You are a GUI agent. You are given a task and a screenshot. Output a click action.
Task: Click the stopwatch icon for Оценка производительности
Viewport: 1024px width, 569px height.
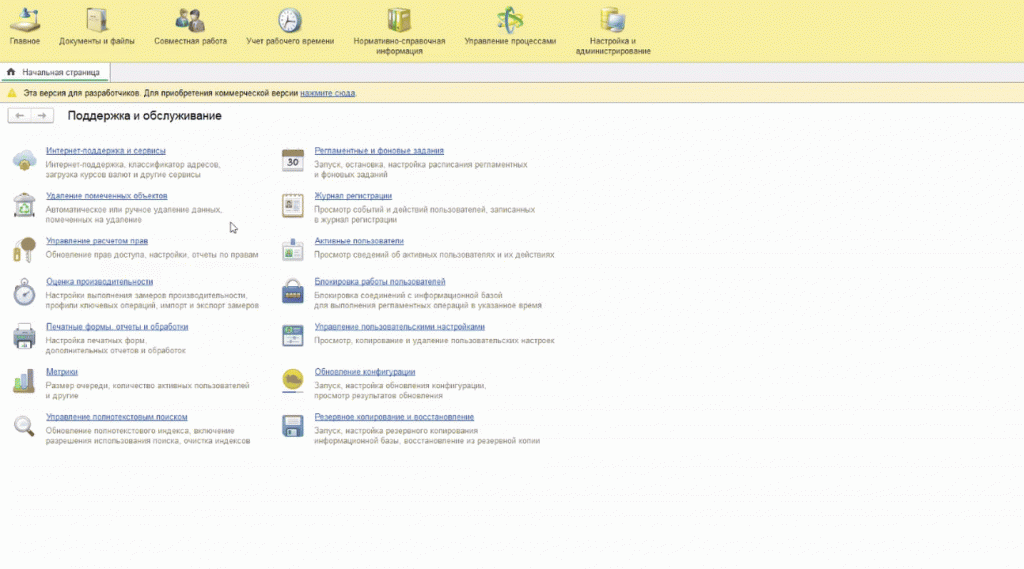[x=24, y=291]
